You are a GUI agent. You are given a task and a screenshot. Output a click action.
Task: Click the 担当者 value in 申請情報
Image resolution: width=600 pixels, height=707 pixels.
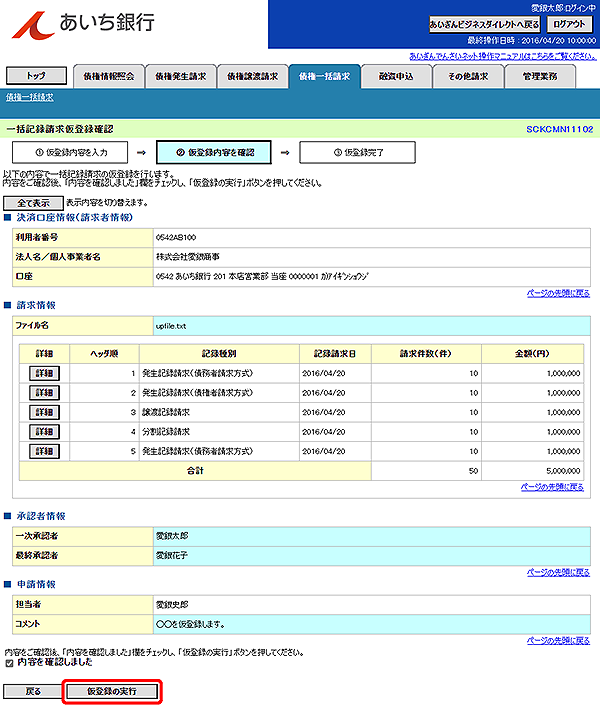coord(172,605)
